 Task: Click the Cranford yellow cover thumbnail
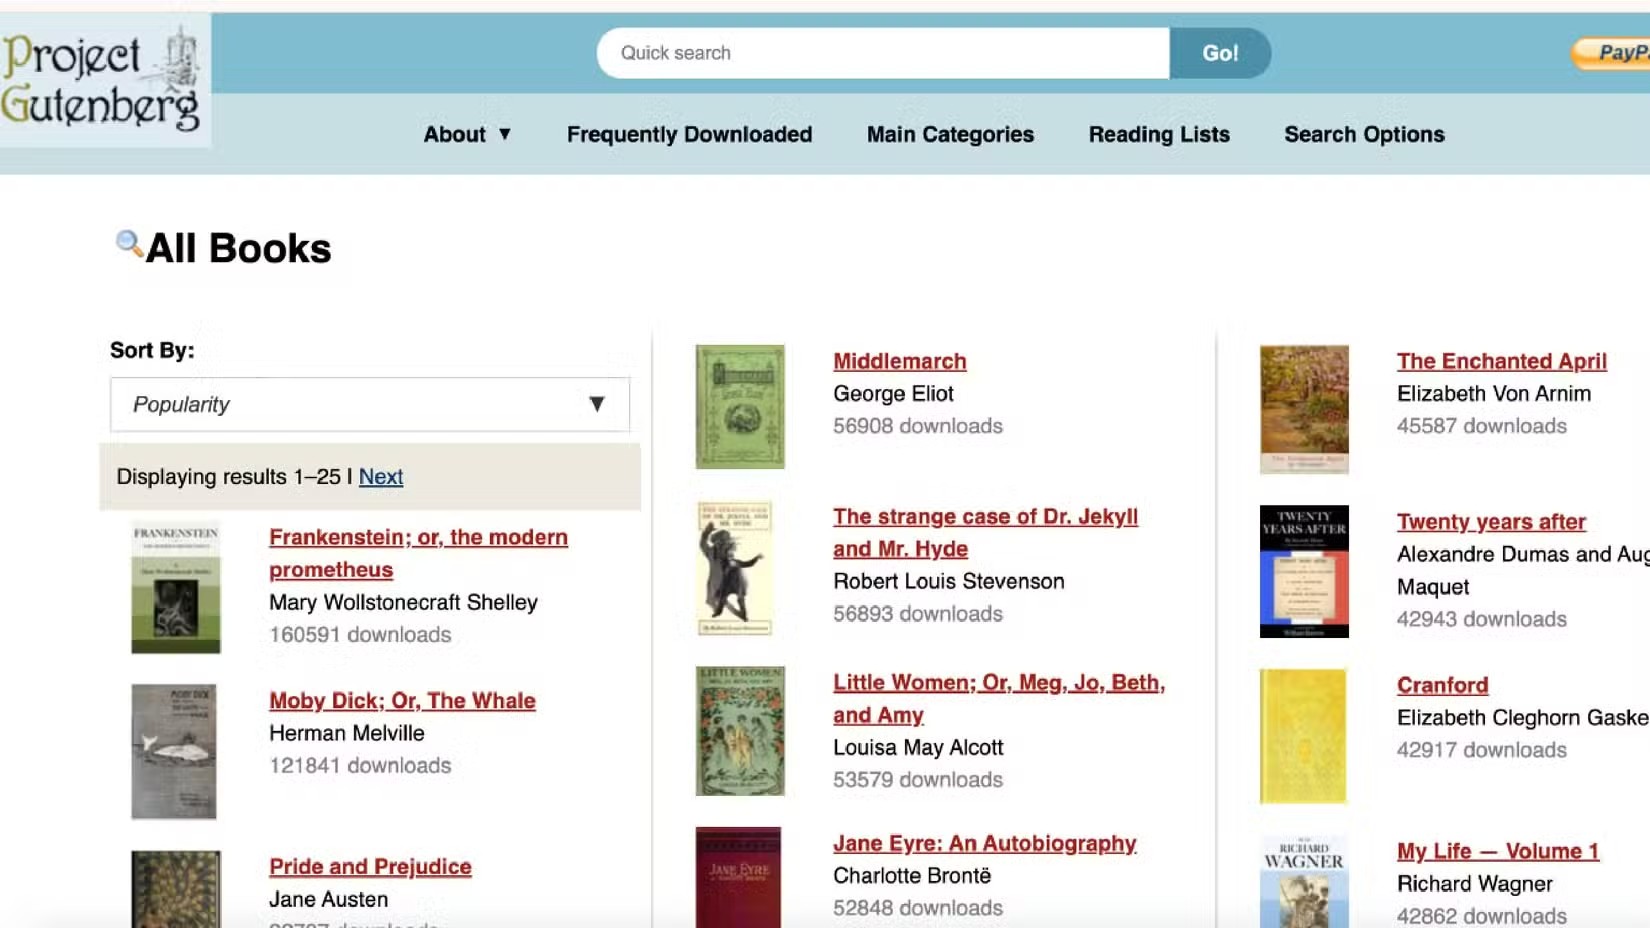pyautogui.click(x=1304, y=737)
